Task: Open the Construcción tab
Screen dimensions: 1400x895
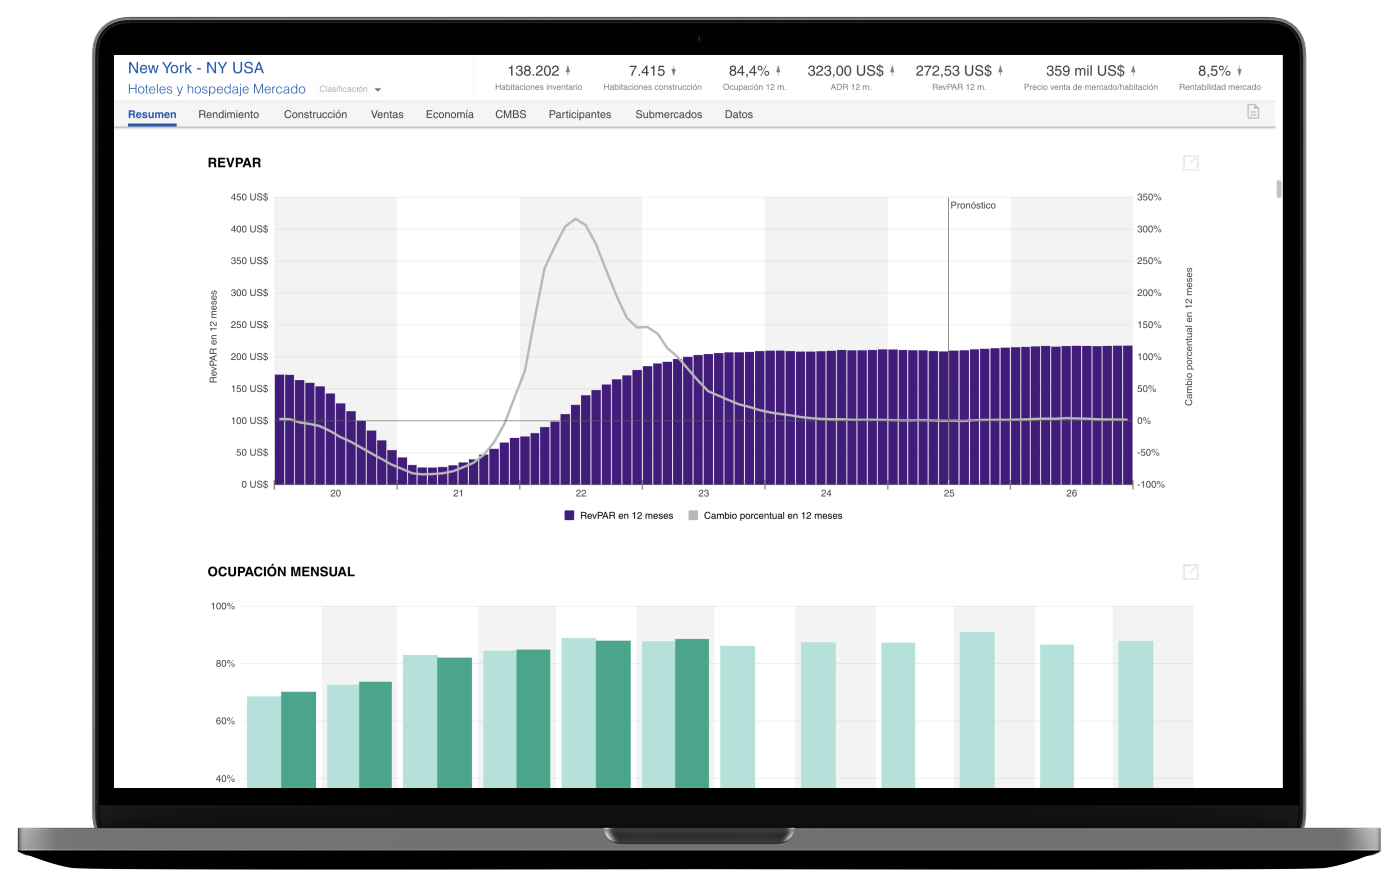Action: point(315,115)
